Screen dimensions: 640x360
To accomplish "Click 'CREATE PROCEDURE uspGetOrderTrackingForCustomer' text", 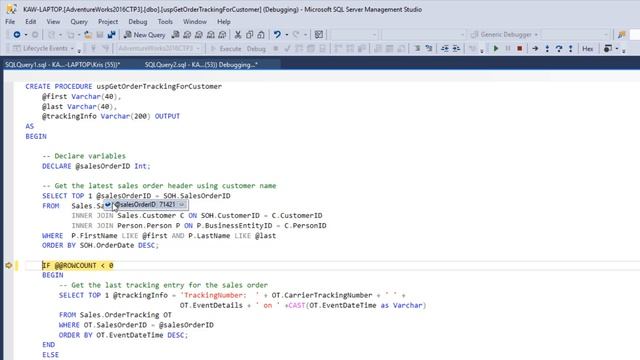I will (124, 87).
